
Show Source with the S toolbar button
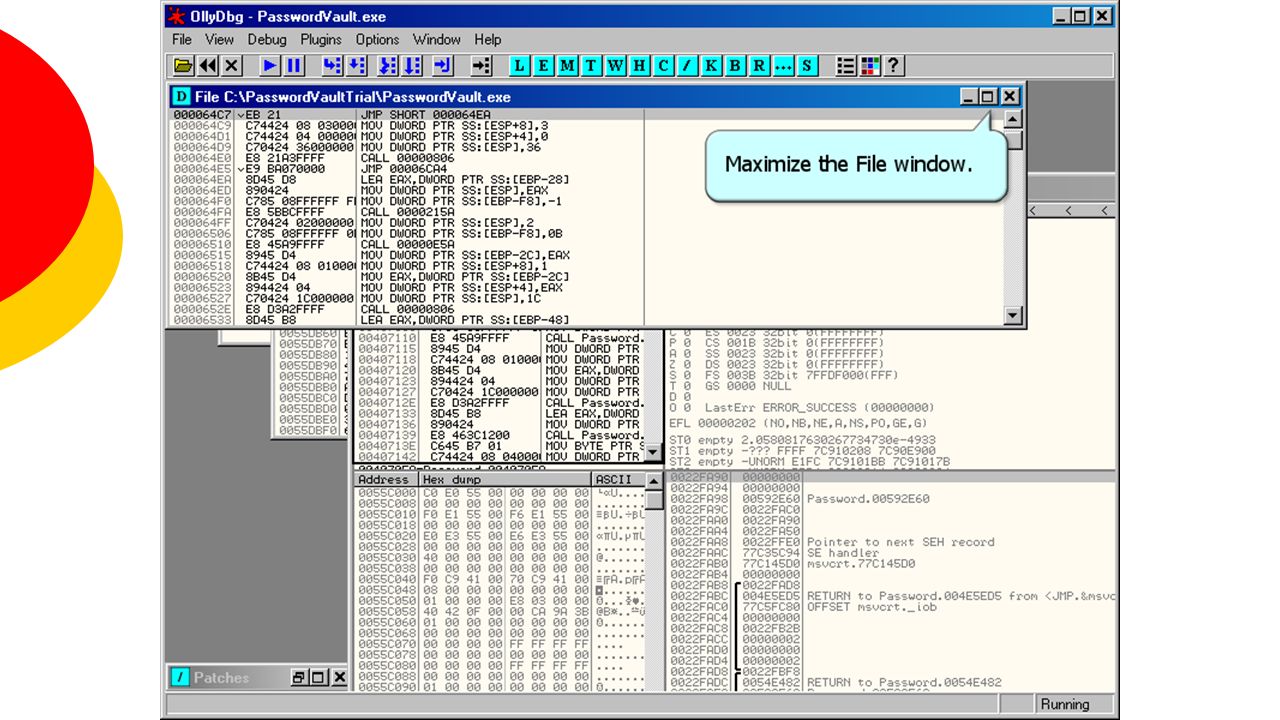point(807,65)
